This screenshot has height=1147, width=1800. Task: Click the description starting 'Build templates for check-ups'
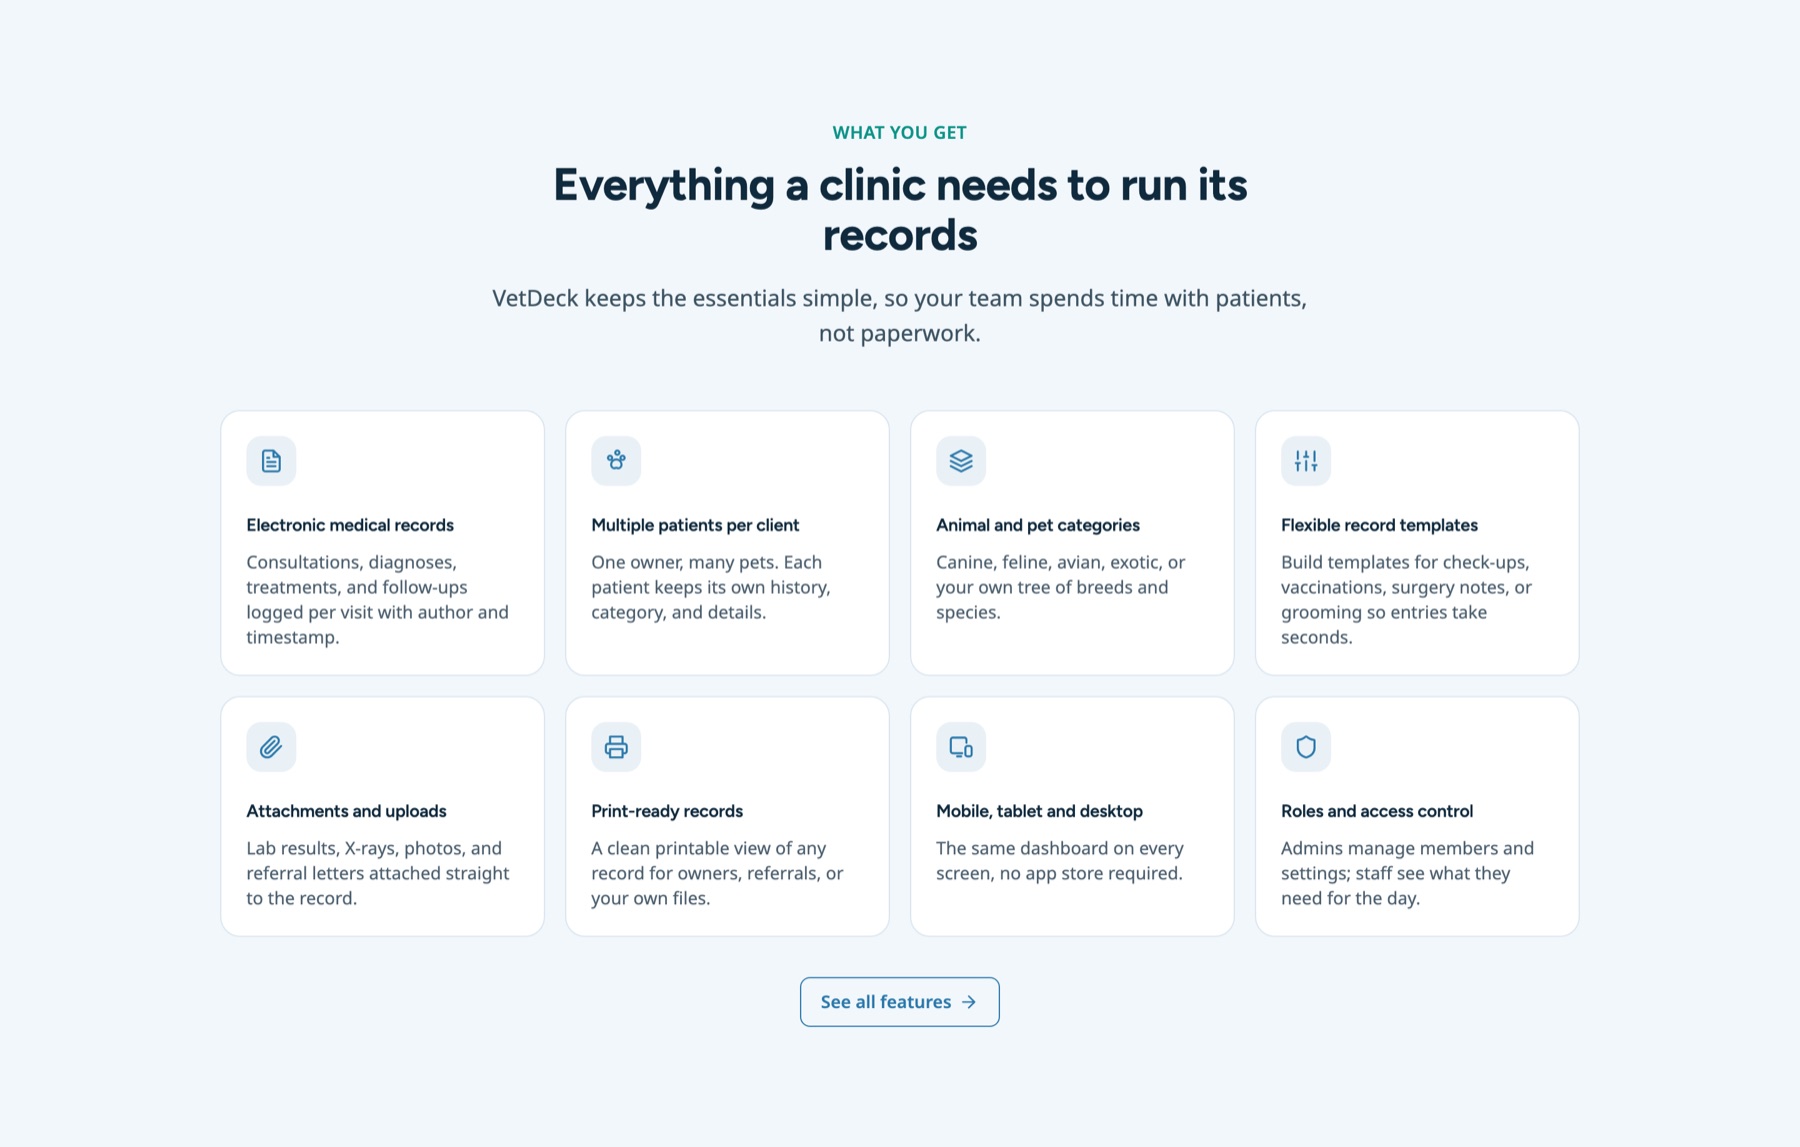click(1407, 600)
